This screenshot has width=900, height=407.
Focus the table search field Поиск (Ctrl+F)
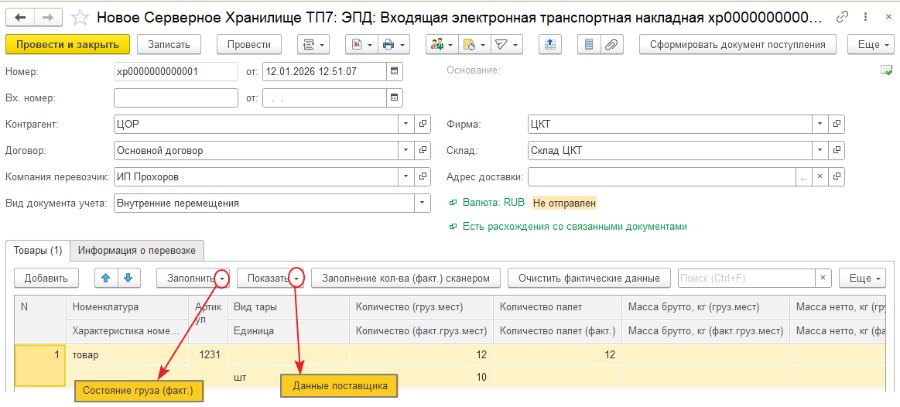(747, 278)
